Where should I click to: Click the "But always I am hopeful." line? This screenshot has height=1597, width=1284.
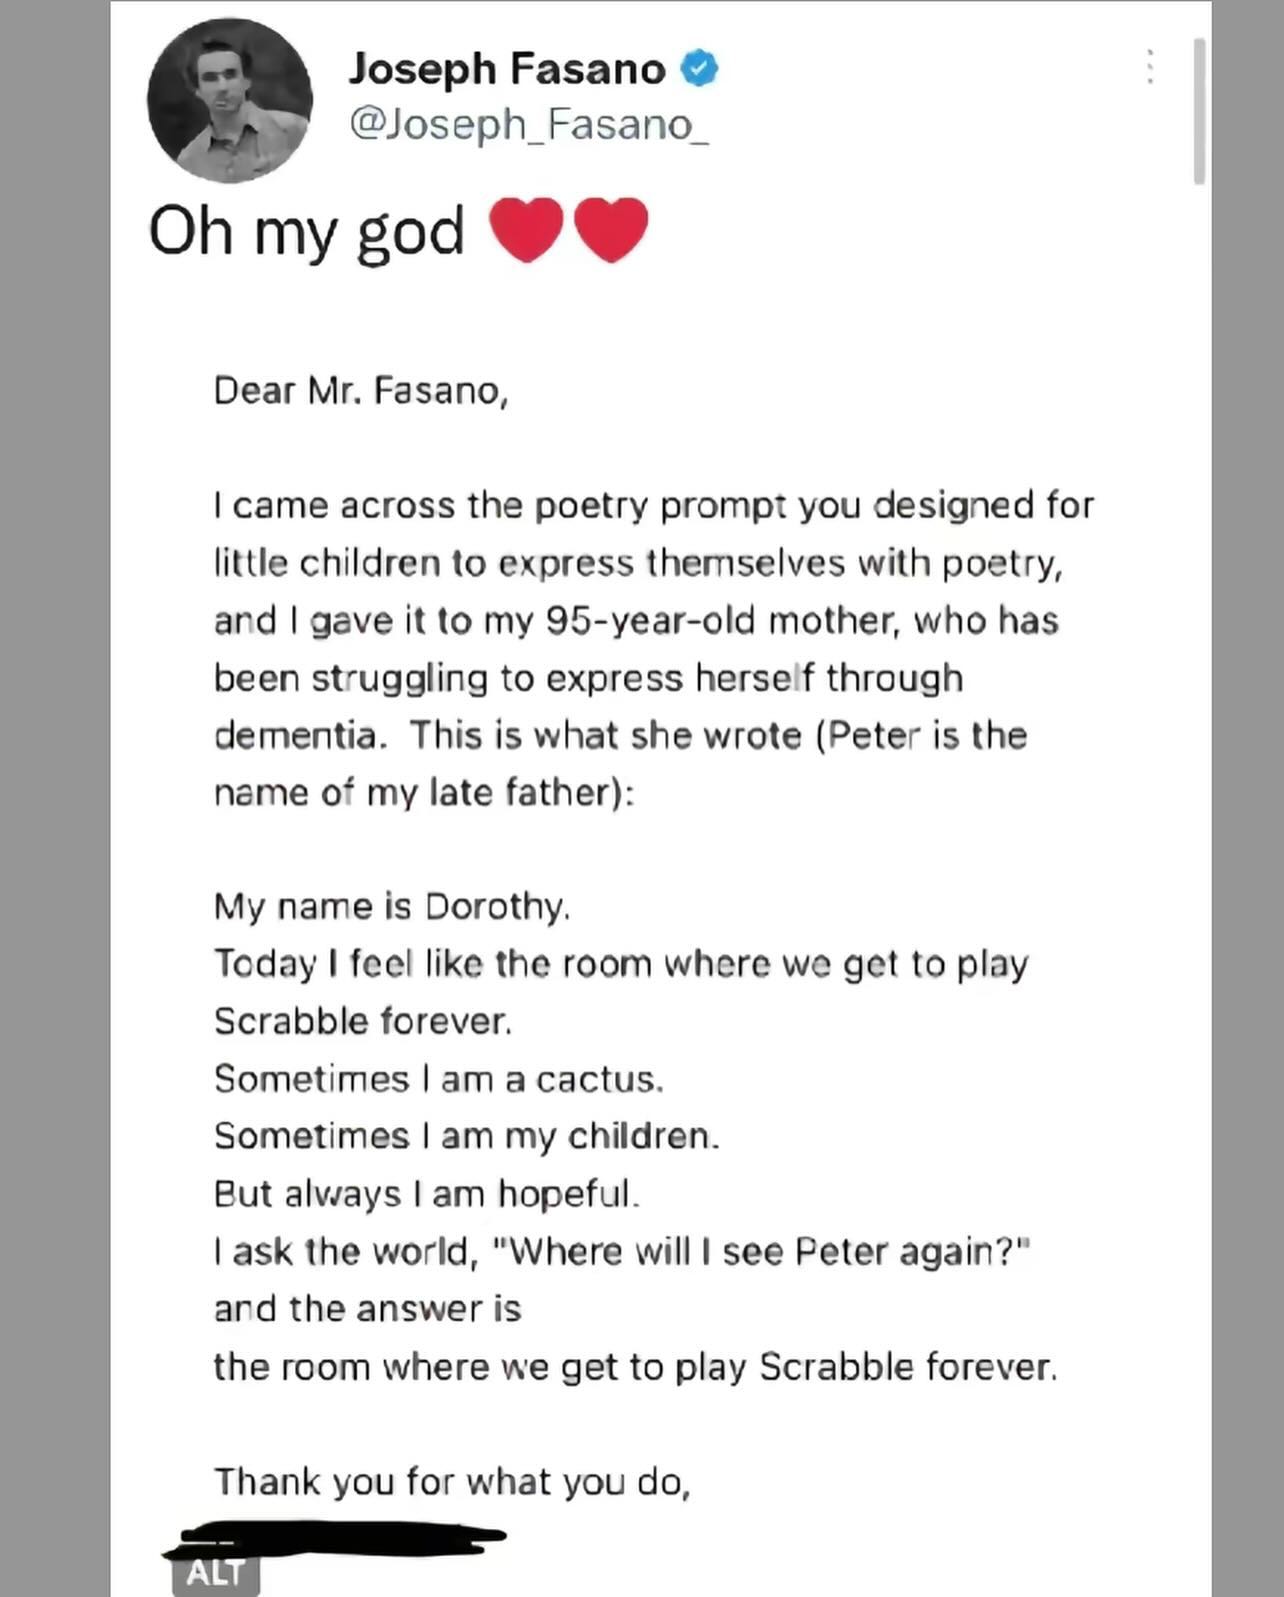pyautogui.click(x=426, y=1194)
